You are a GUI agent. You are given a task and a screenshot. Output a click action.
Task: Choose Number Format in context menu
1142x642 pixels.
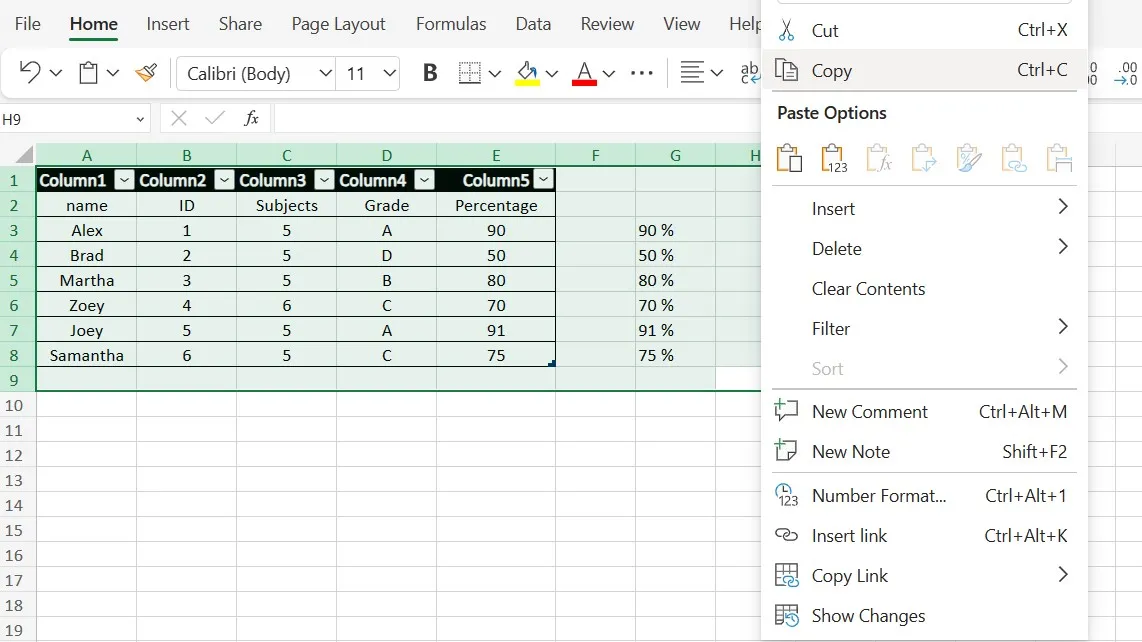tap(924, 496)
